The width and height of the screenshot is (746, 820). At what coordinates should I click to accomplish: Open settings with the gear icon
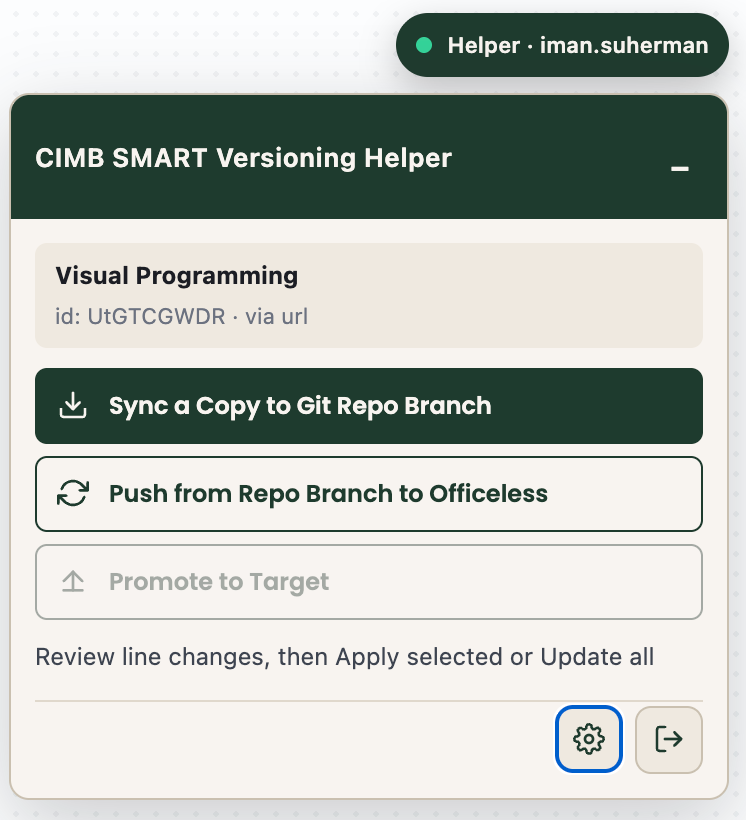click(589, 739)
